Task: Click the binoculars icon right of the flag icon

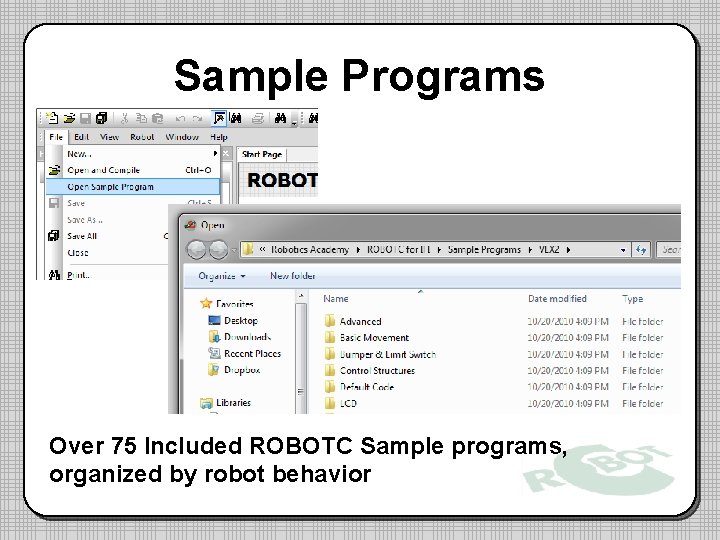Action: tap(236, 118)
